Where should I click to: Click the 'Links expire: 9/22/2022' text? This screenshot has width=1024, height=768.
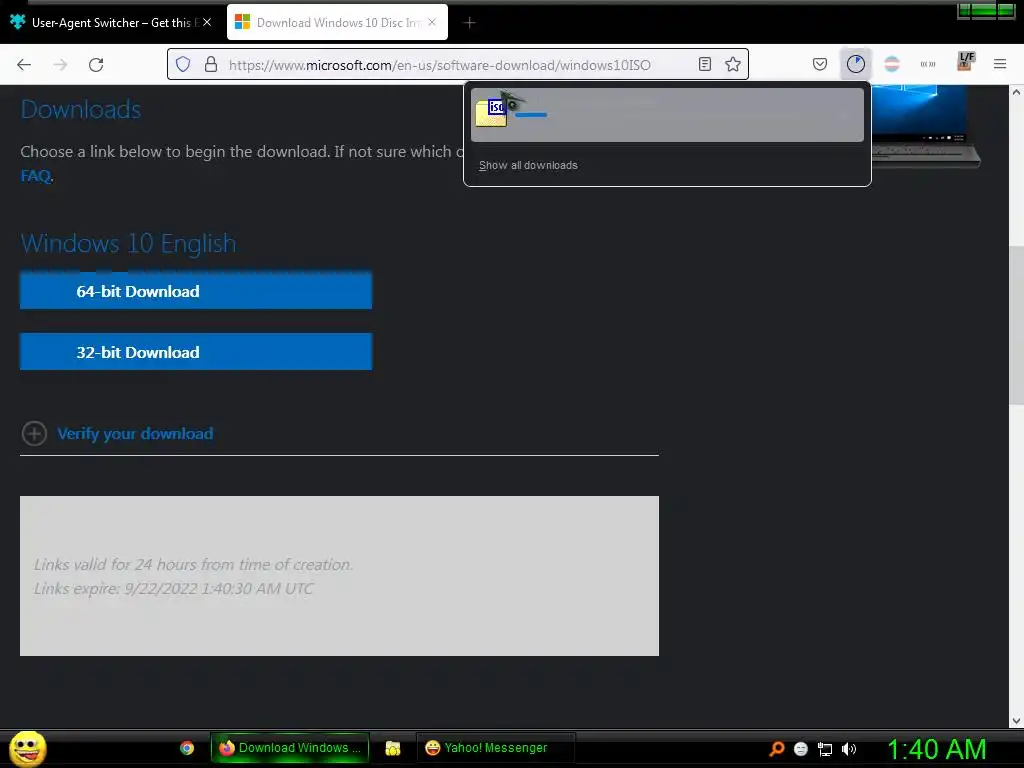point(174,588)
